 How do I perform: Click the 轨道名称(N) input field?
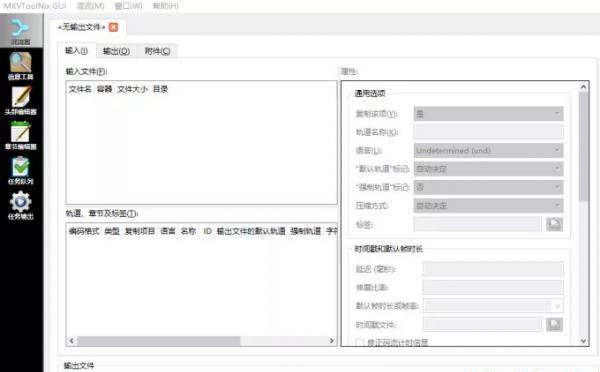pos(488,132)
